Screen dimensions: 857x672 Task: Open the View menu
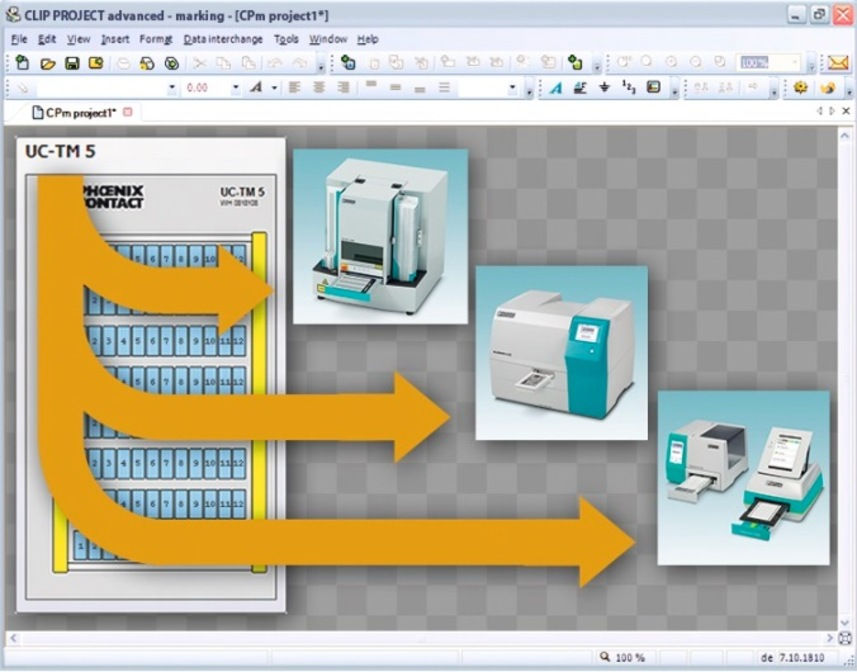(x=79, y=39)
